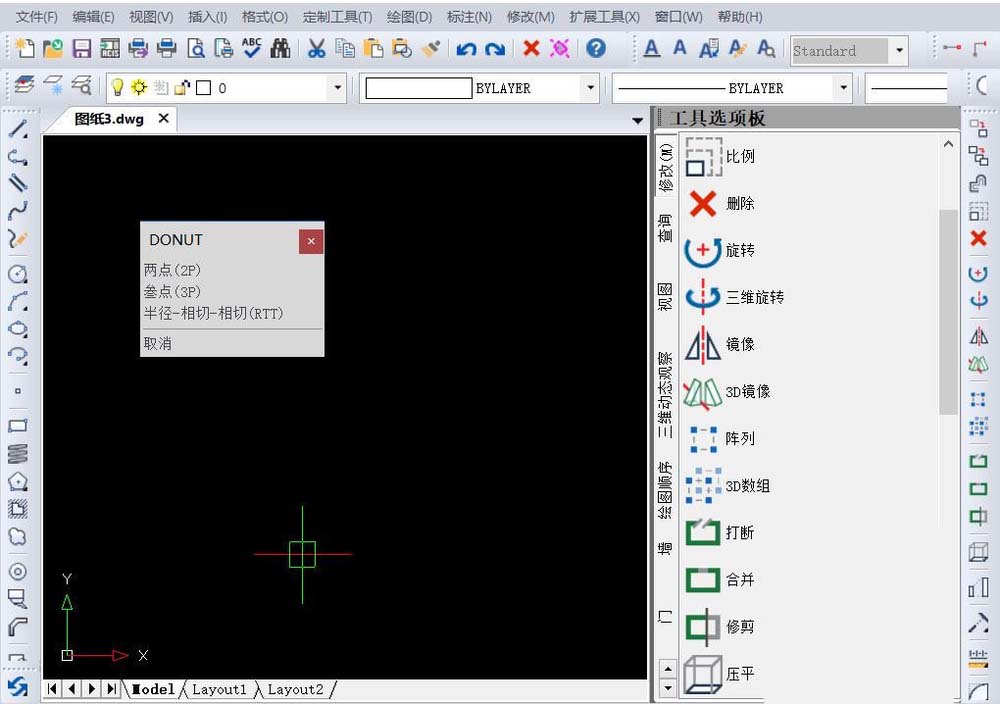Open 修改(M) menu
1000x704 pixels.
click(x=530, y=17)
